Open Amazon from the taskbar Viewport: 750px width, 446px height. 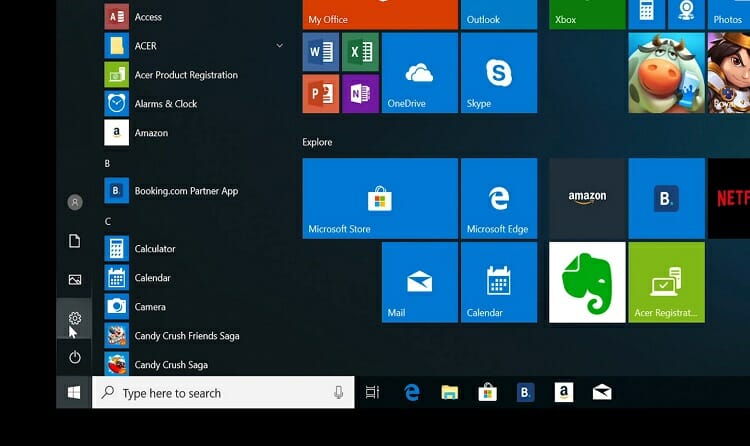coord(563,392)
